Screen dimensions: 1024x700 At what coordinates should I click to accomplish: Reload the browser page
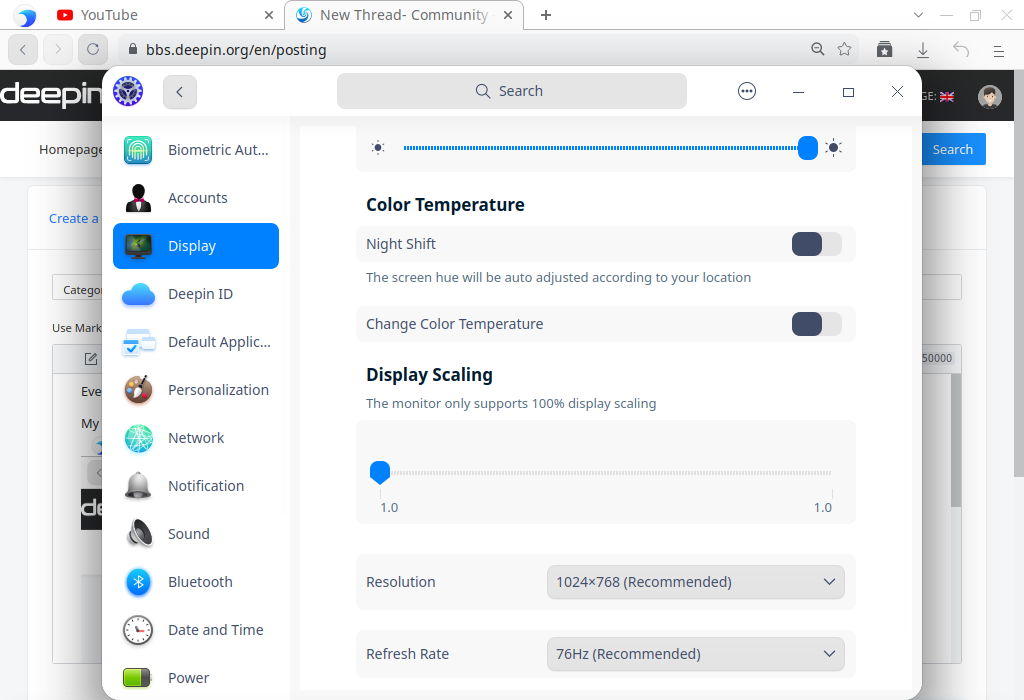coord(93,50)
